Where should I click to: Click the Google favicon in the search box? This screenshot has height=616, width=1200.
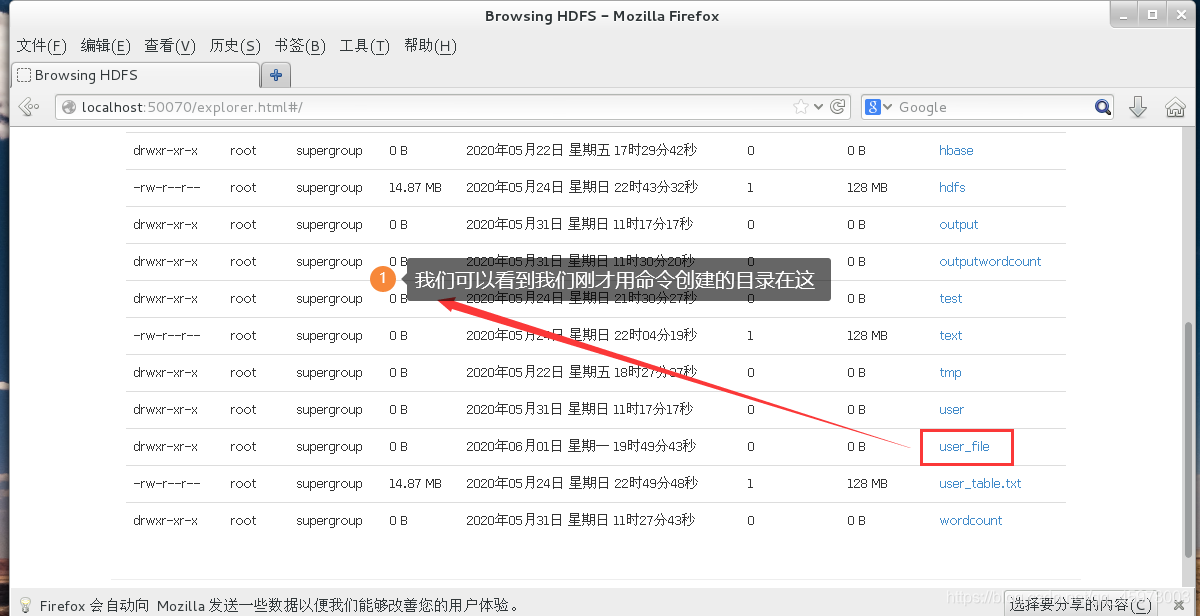(873, 106)
